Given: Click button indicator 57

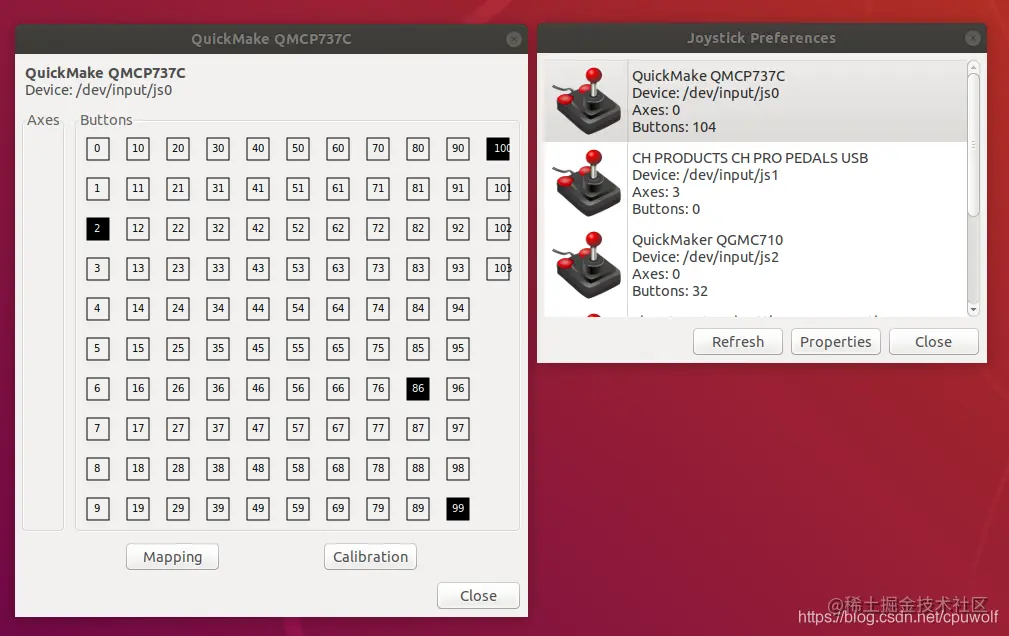Looking at the screenshot, I should 298,429.
